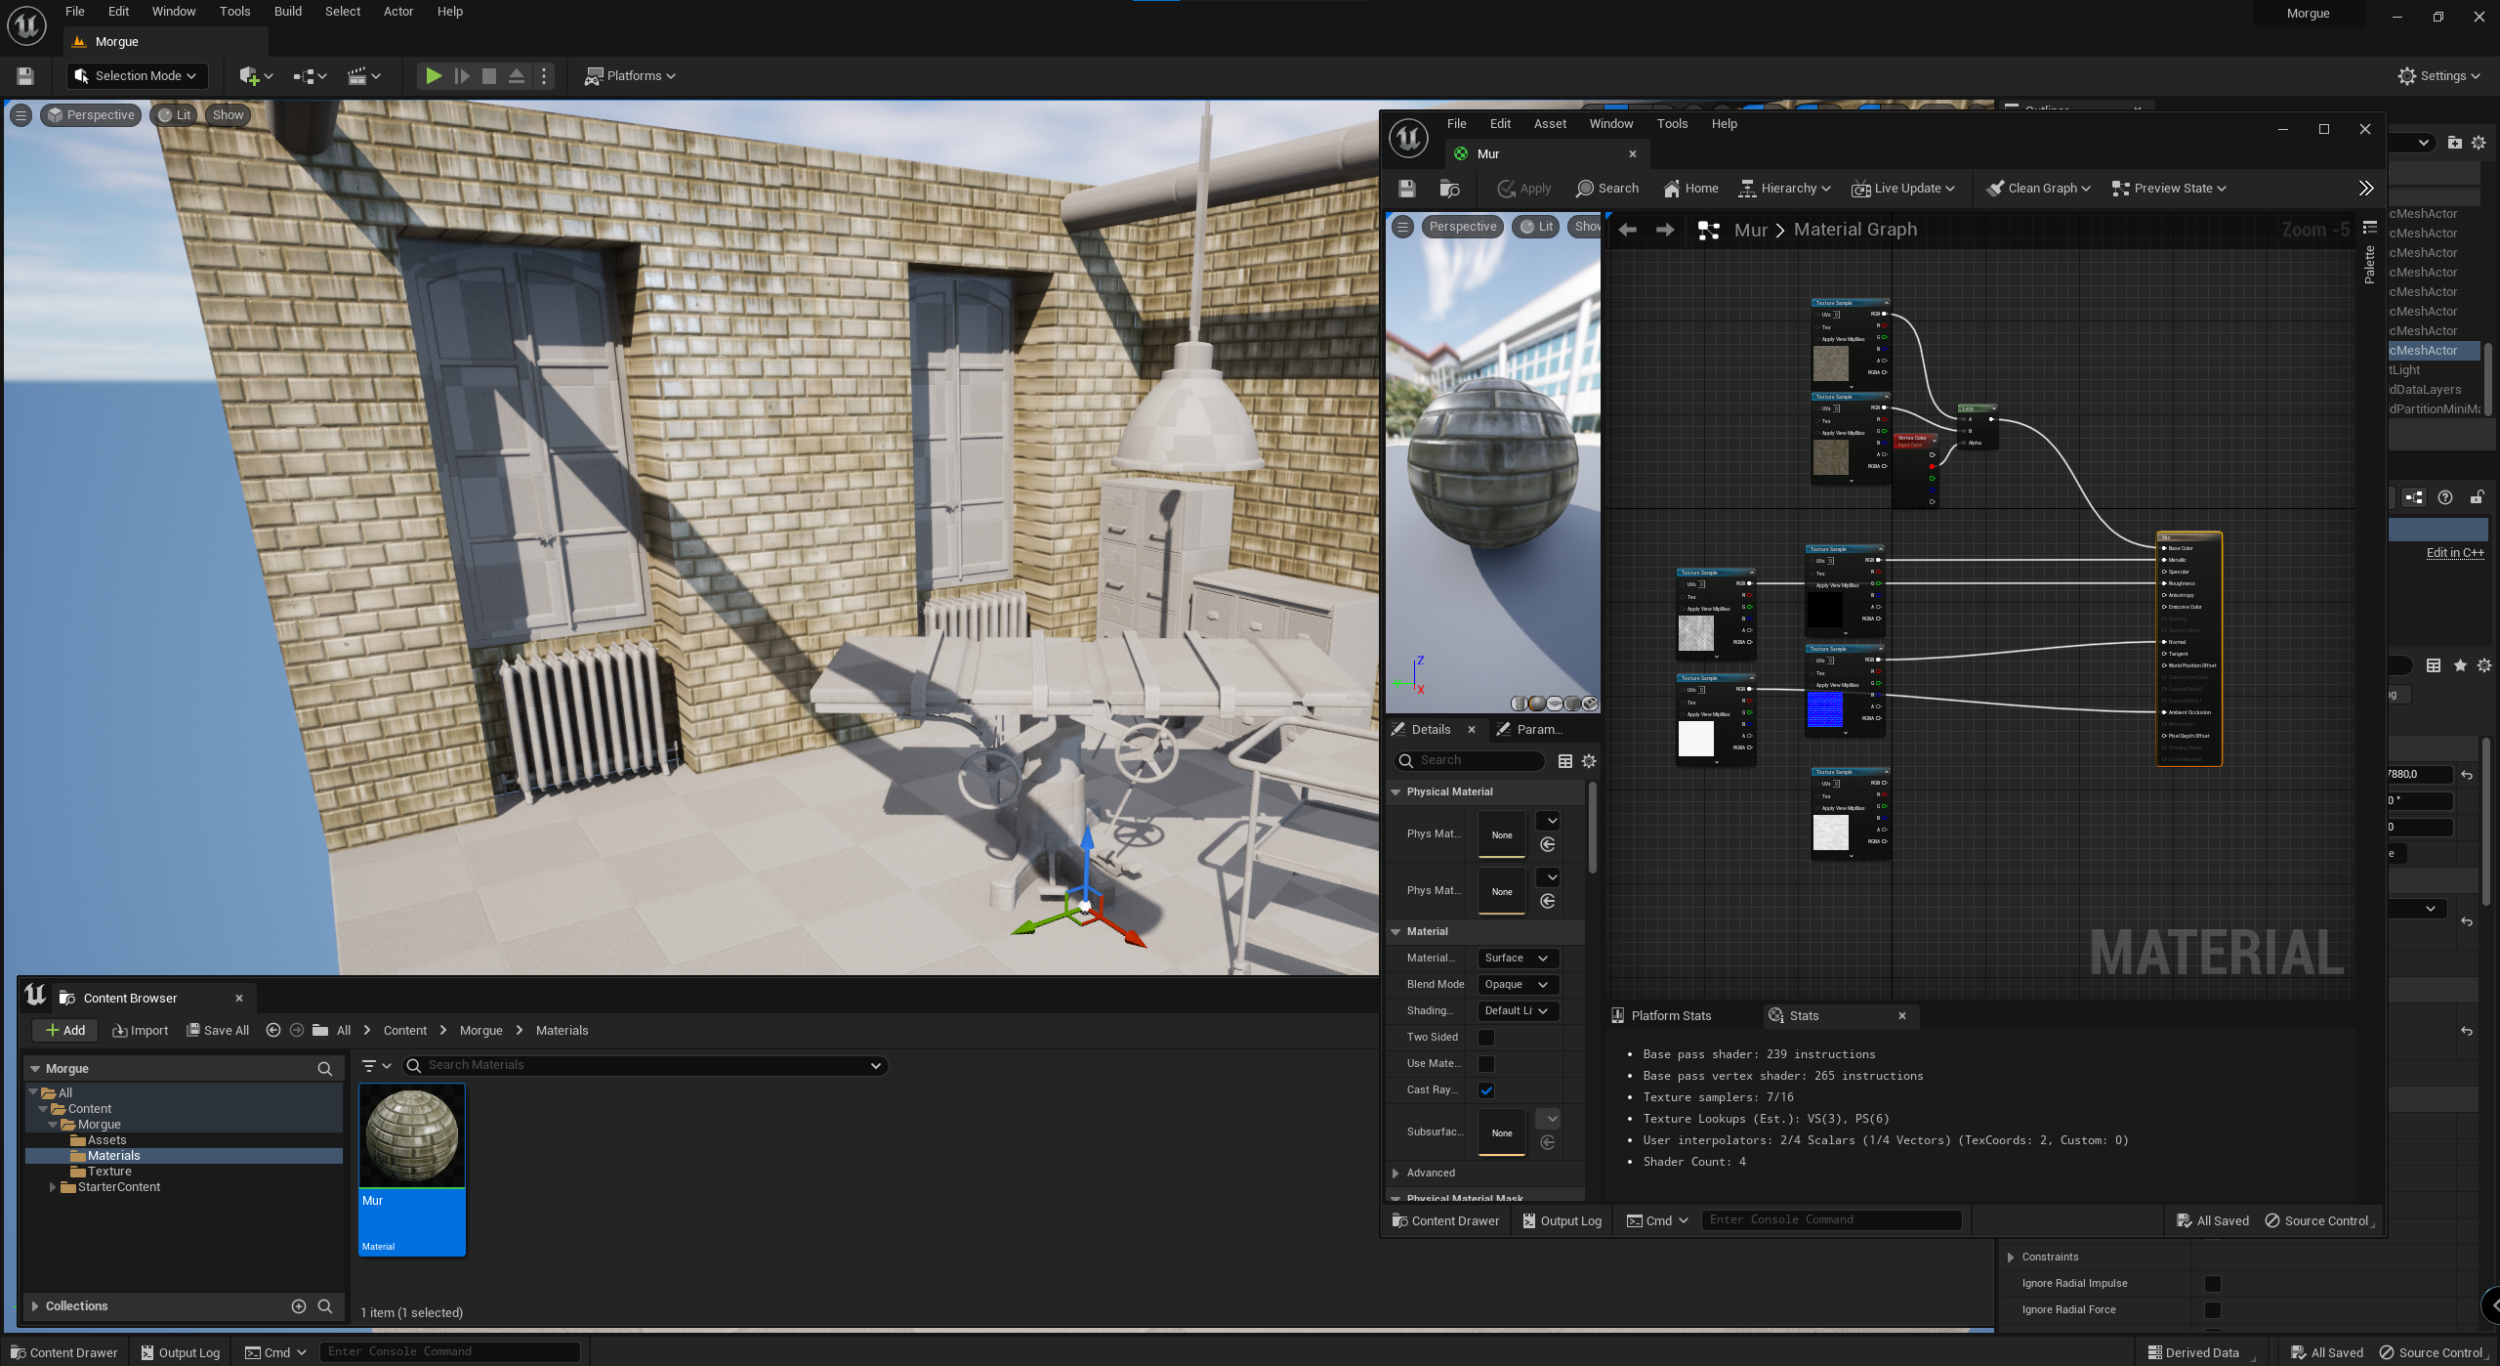Switch to the Platform Stats tab

click(1670, 1015)
